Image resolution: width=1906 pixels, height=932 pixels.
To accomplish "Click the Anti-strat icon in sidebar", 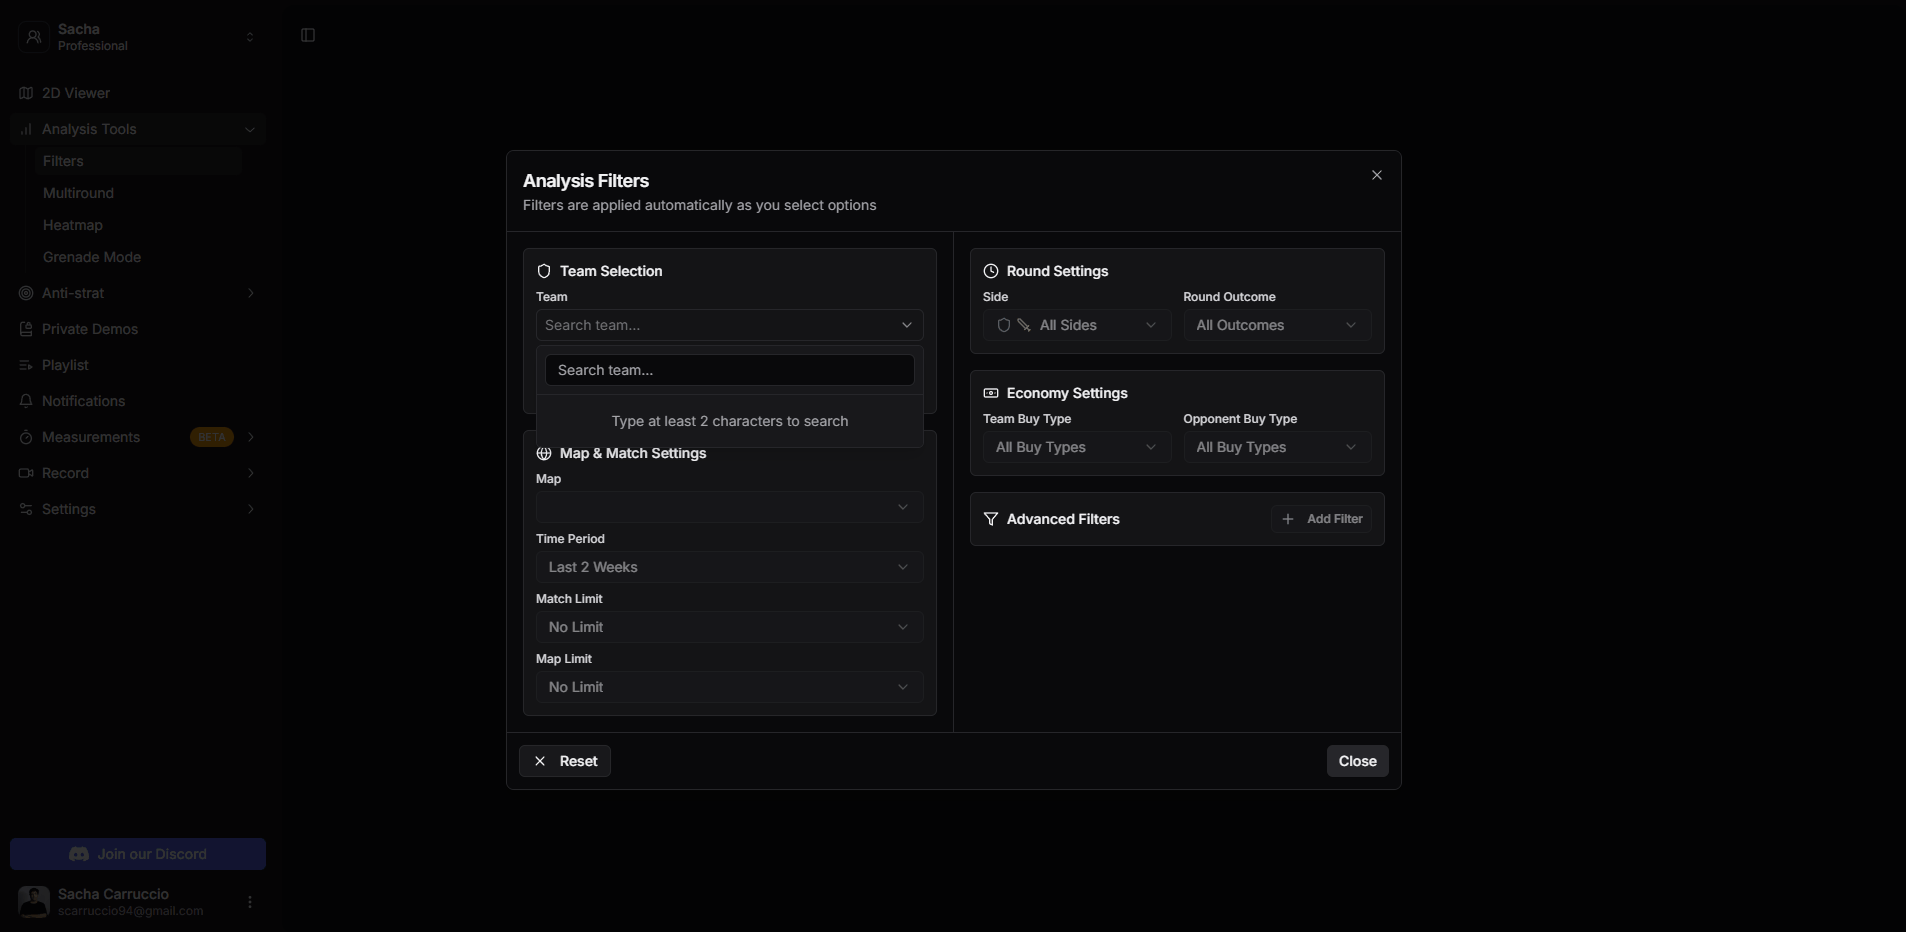I will [x=25, y=293].
